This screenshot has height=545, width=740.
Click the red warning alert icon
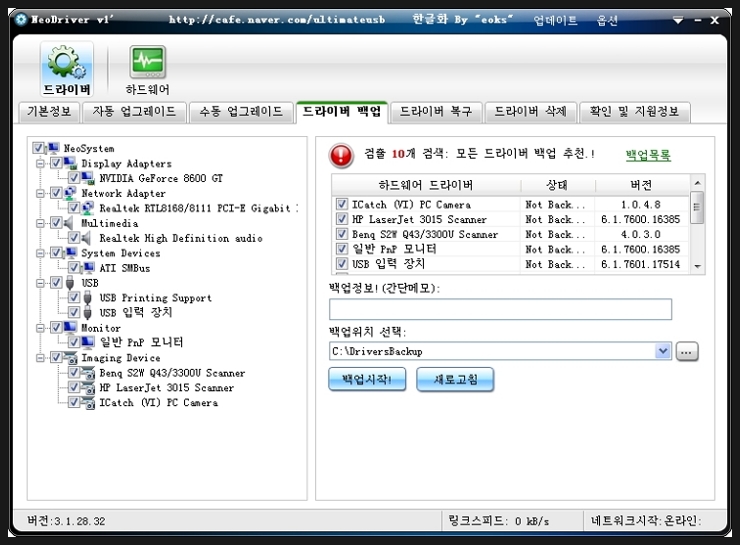342,154
